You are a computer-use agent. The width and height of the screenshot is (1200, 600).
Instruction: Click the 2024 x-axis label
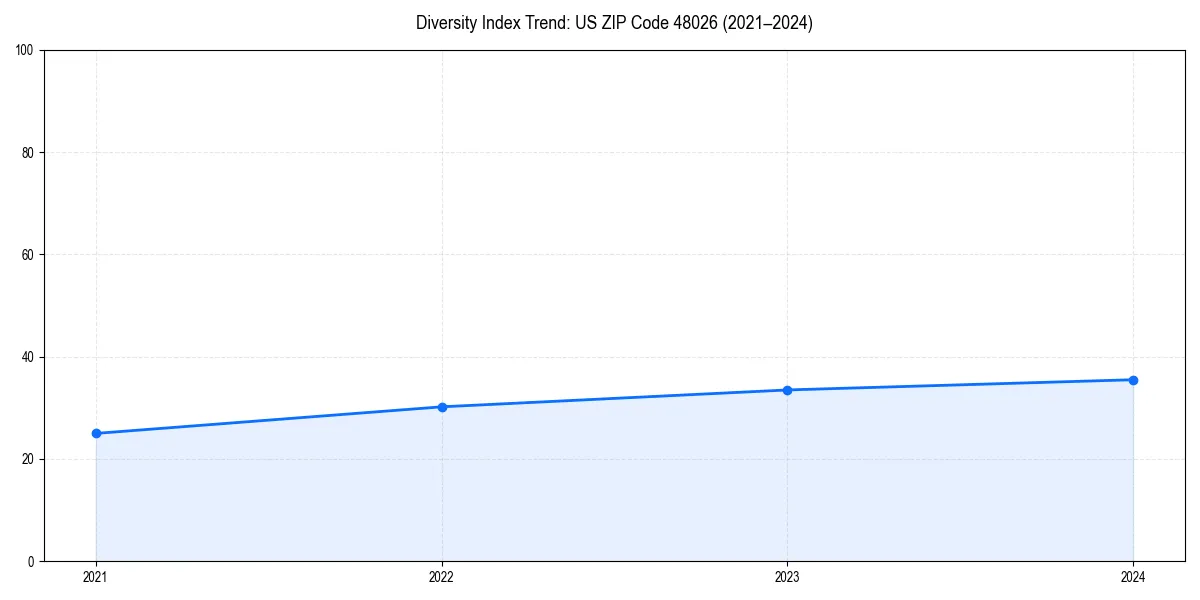(x=1133, y=577)
